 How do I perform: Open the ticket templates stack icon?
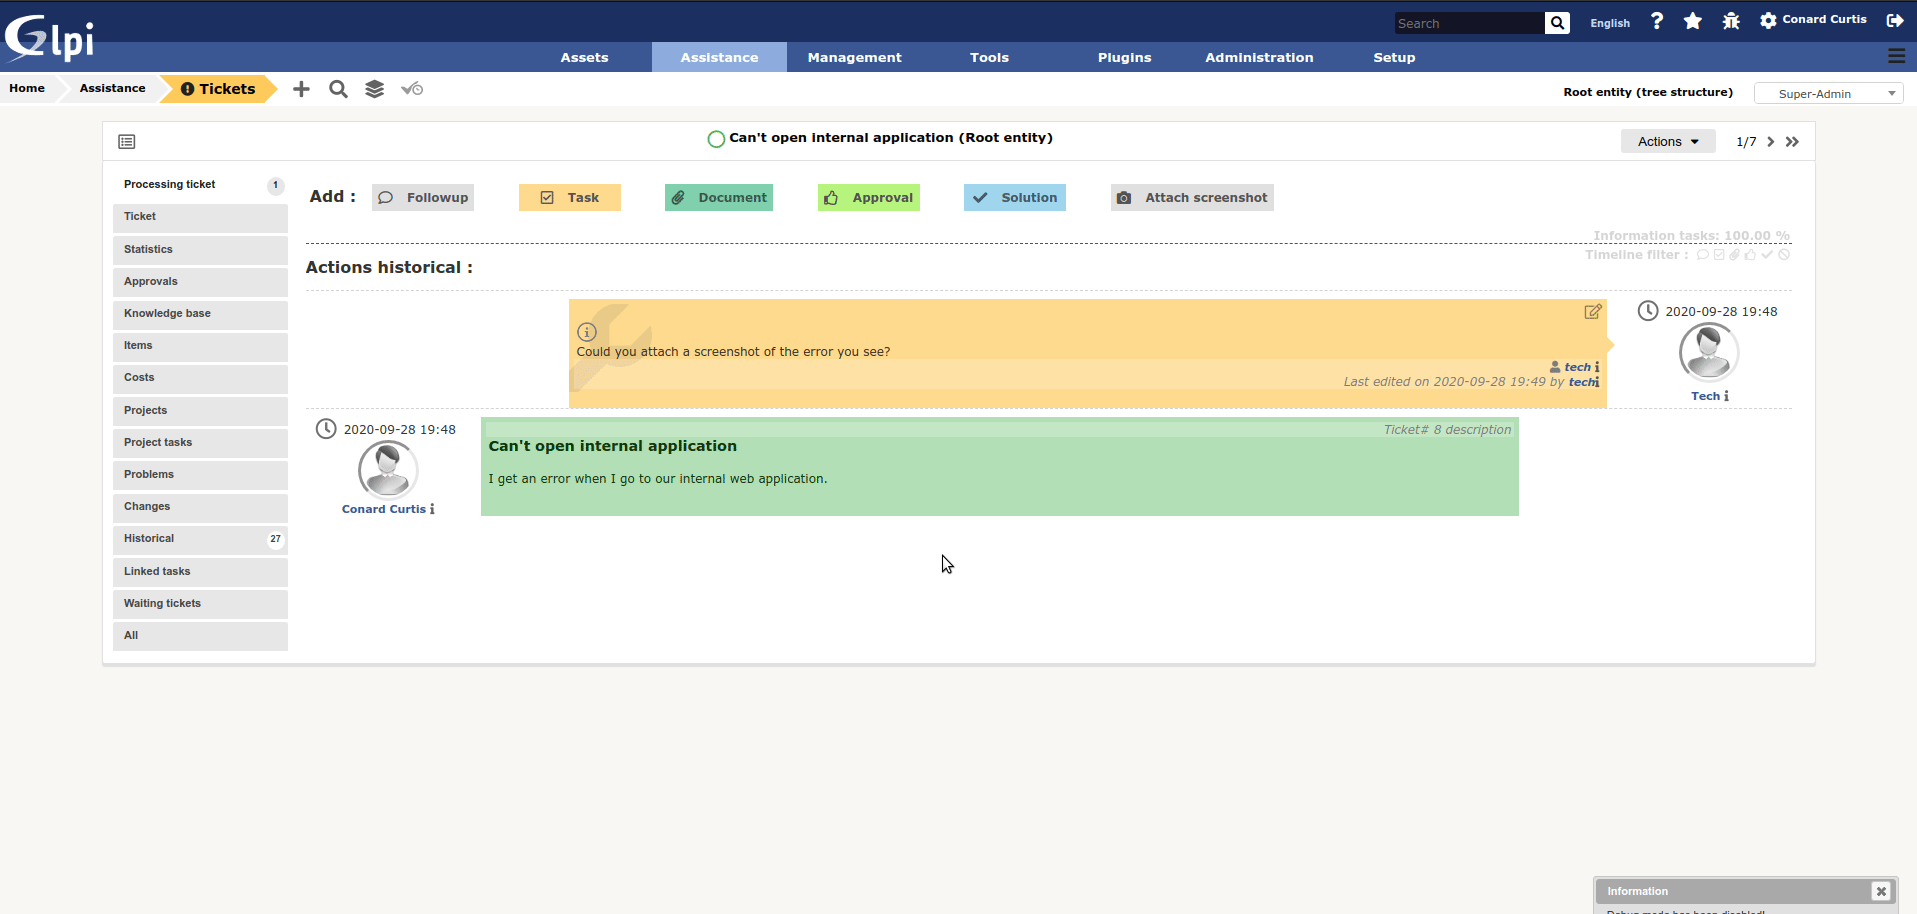tap(374, 89)
